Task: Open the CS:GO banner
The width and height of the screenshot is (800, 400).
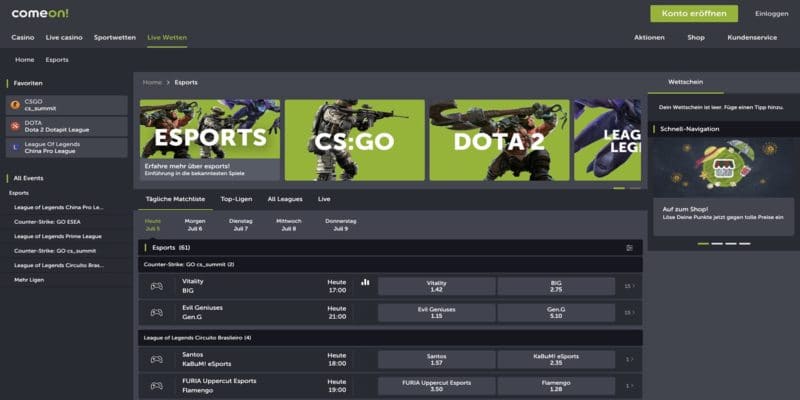Action: [x=355, y=140]
